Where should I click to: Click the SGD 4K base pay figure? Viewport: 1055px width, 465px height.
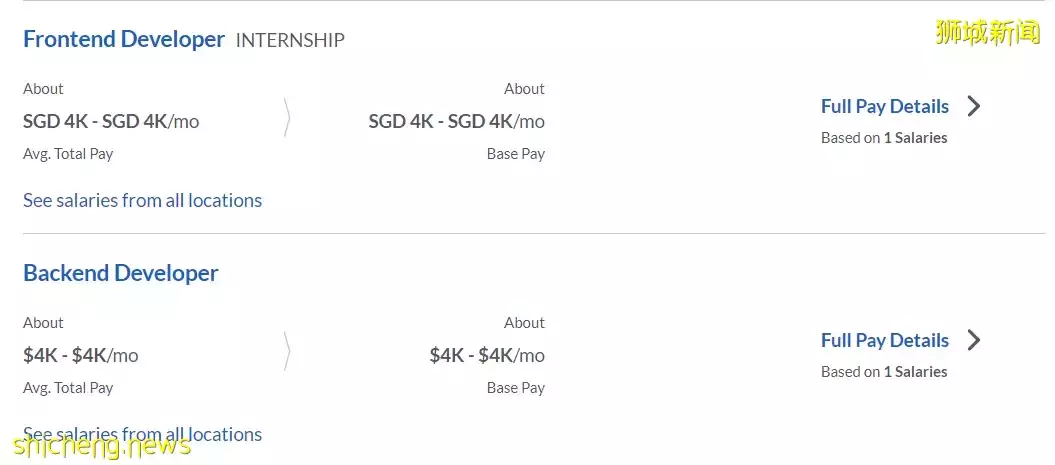[x=456, y=121]
